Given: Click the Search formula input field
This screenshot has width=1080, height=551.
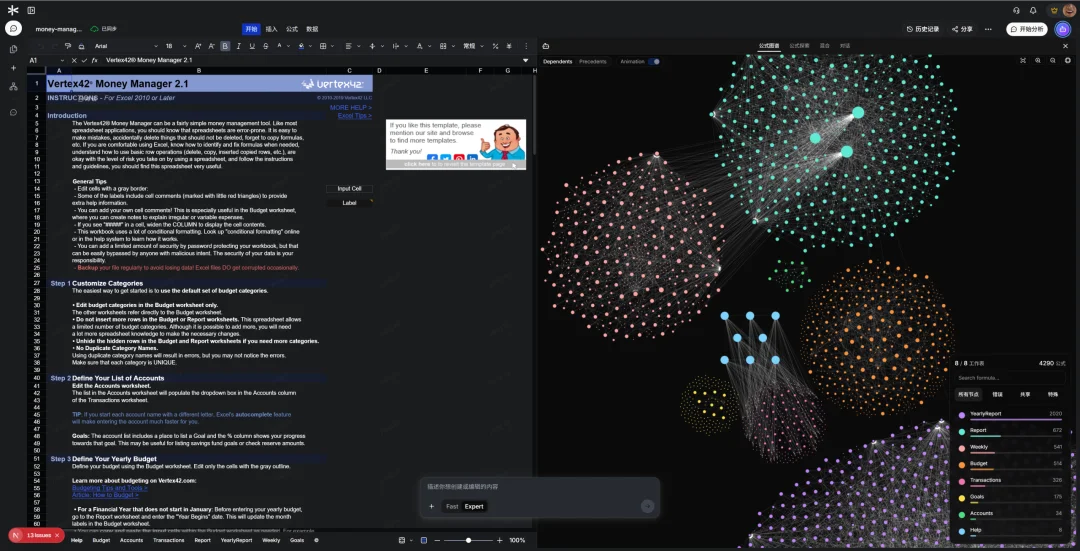Looking at the screenshot, I should pyautogui.click(x=1010, y=378).
